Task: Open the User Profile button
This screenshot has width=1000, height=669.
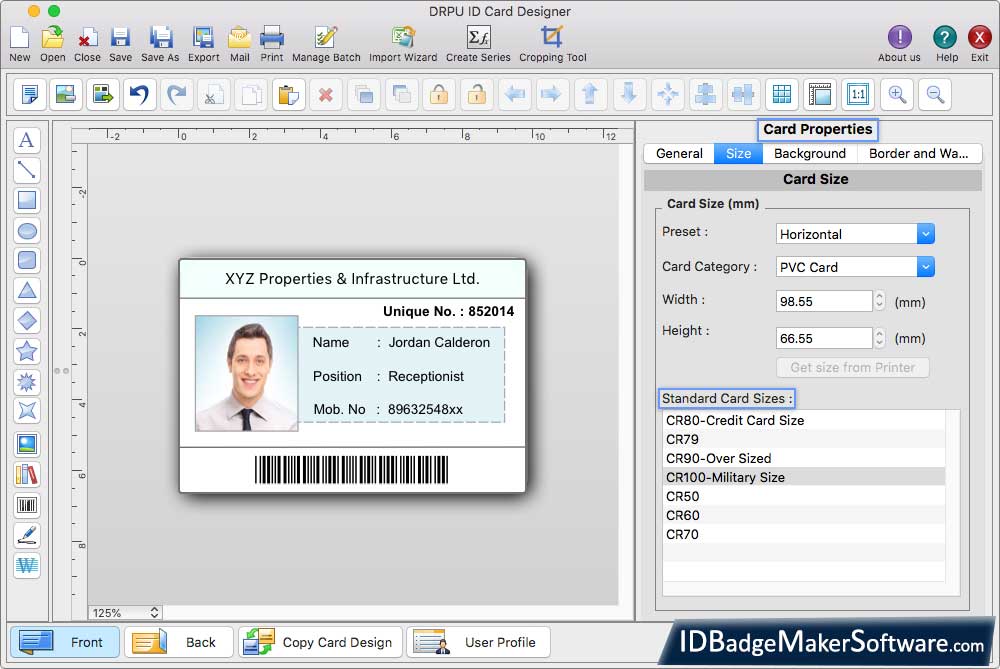Action: pyautogui.click(x=478, y=642)
